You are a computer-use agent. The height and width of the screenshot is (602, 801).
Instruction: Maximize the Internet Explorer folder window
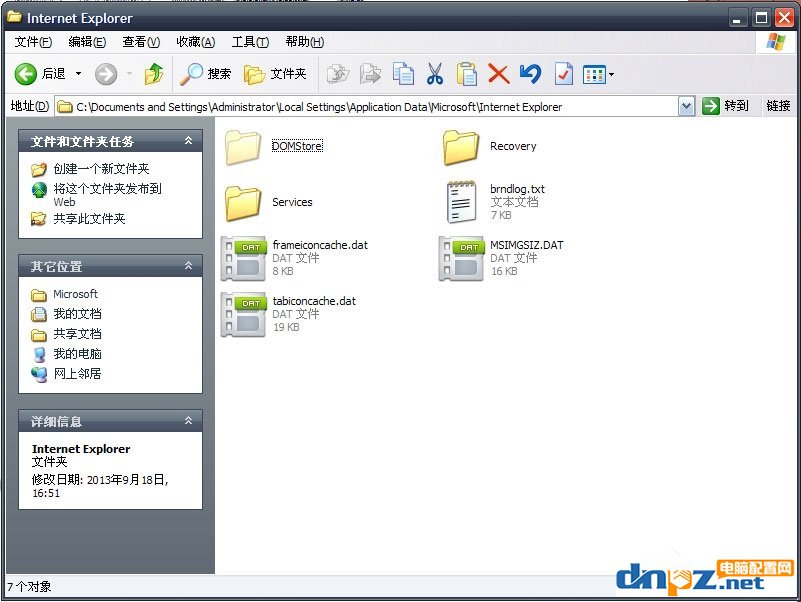(761, 18)
